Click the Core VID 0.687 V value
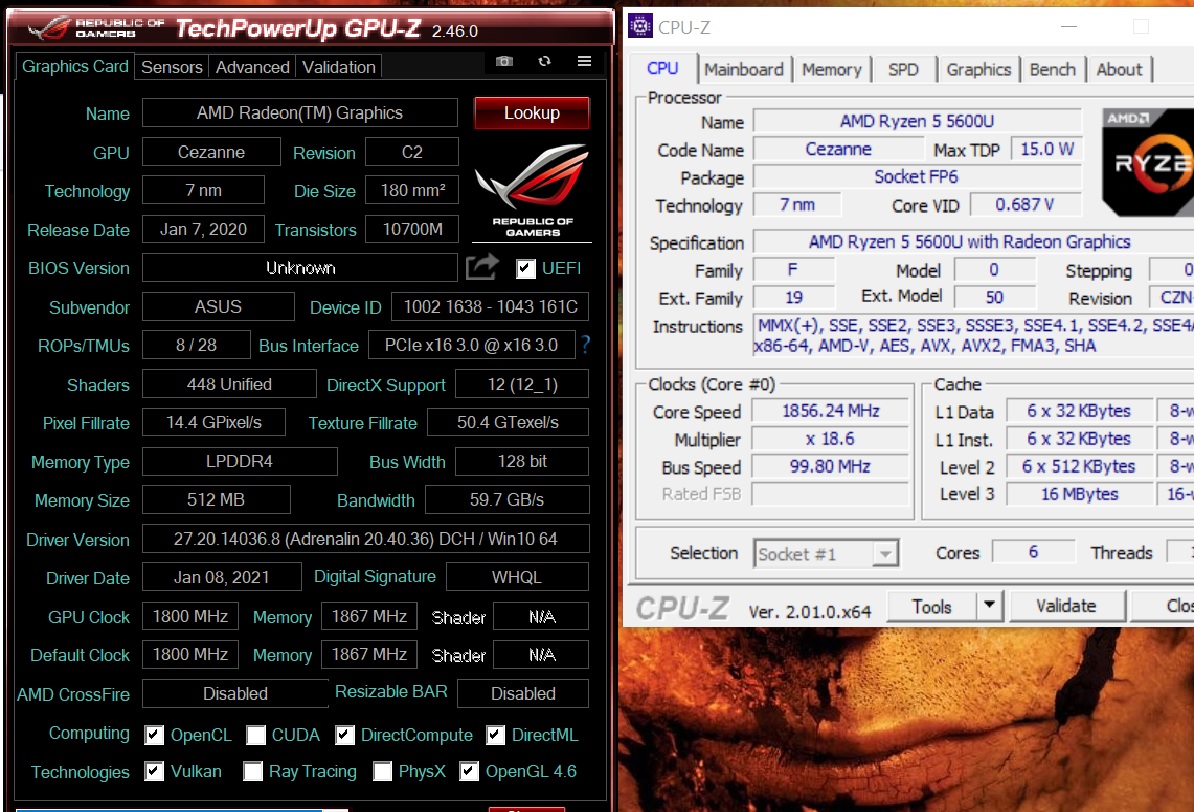The image size is (1194, 812). click(x=1025, y=204)
